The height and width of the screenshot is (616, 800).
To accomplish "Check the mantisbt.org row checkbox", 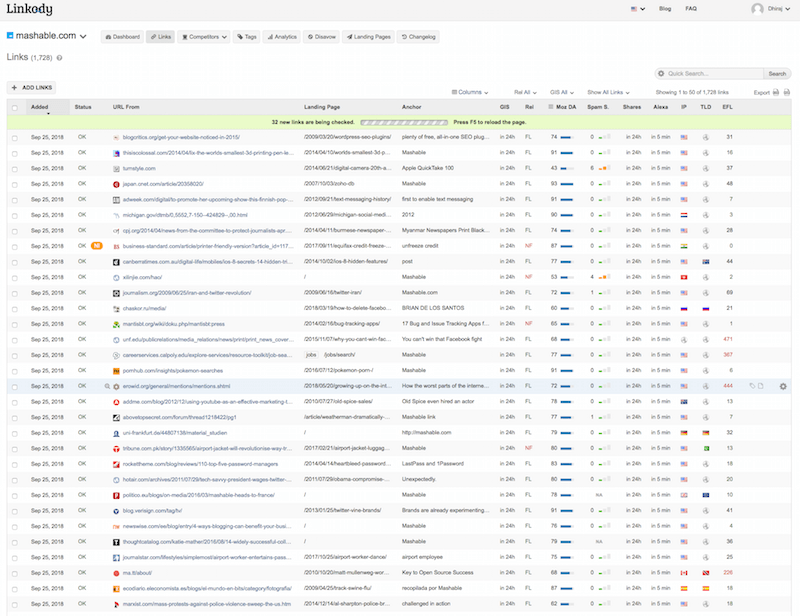I will click(15, 325).
